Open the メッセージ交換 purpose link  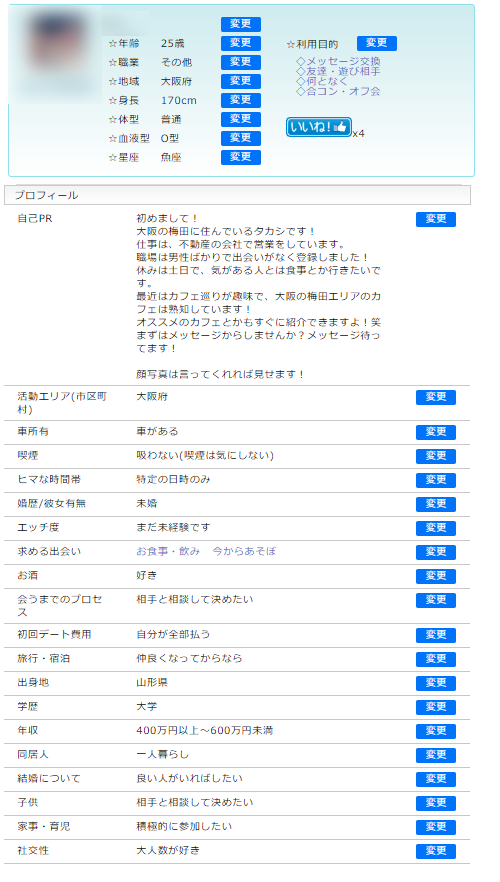point(343,61)
